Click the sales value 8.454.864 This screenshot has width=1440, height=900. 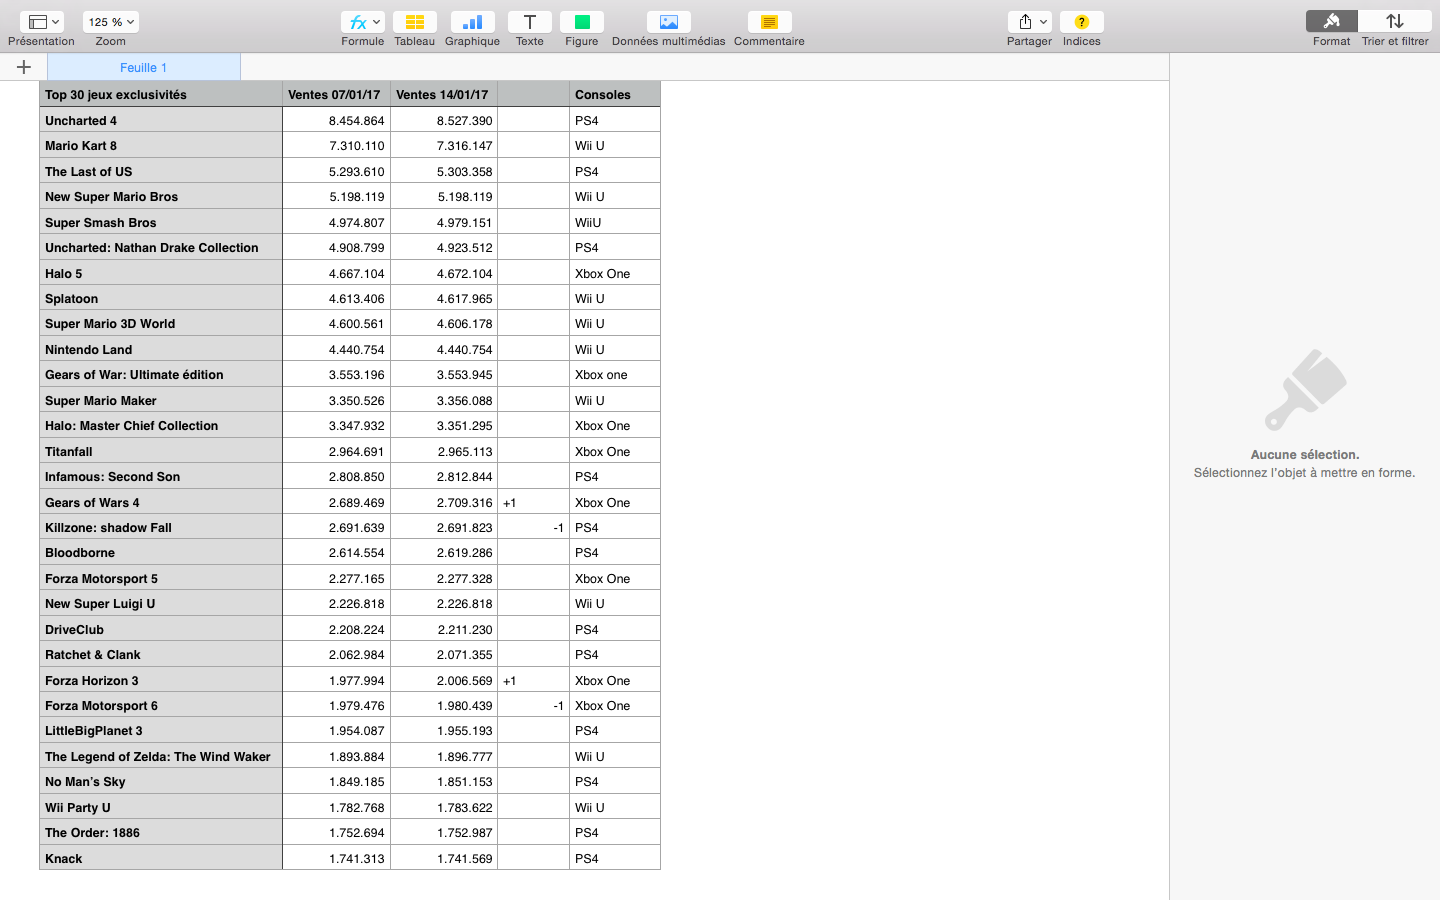point(336,120)
